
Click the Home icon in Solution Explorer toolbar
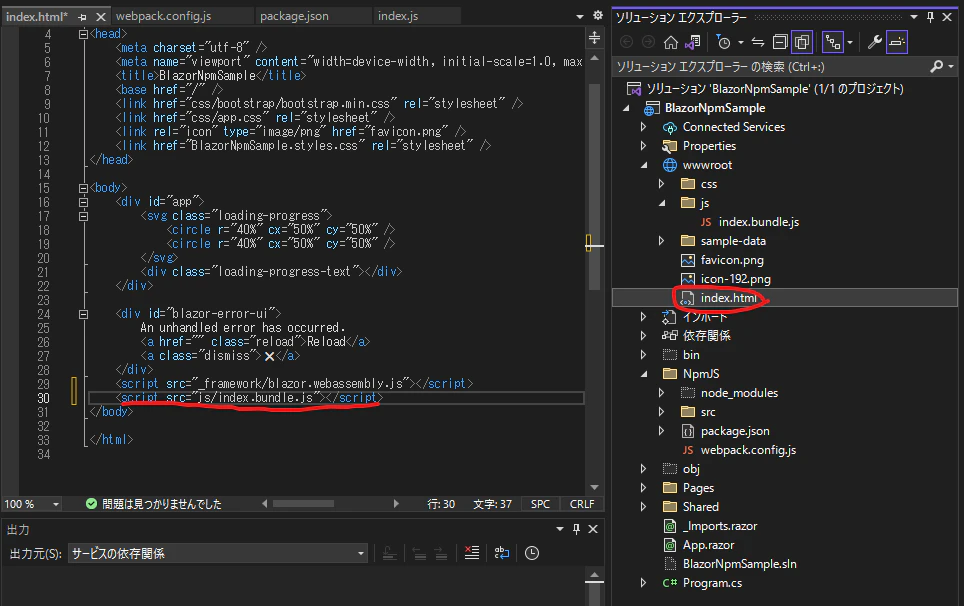671,42
